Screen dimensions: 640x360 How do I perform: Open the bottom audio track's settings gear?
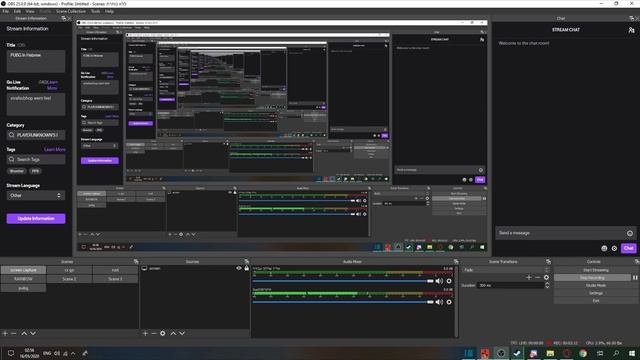click(x=449, y=302)
